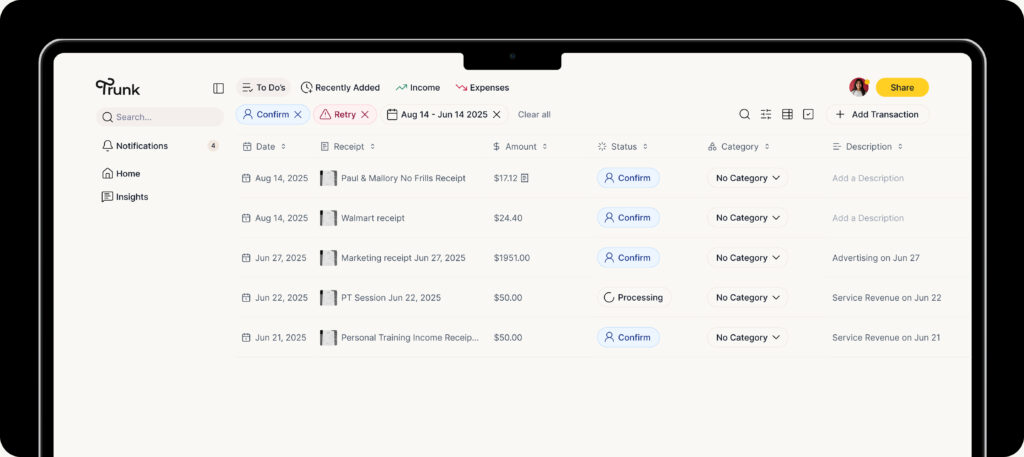Screen dimensions: 1024x457
Task: Switch to the Recently Added tab
Action: tap(340, 88)
